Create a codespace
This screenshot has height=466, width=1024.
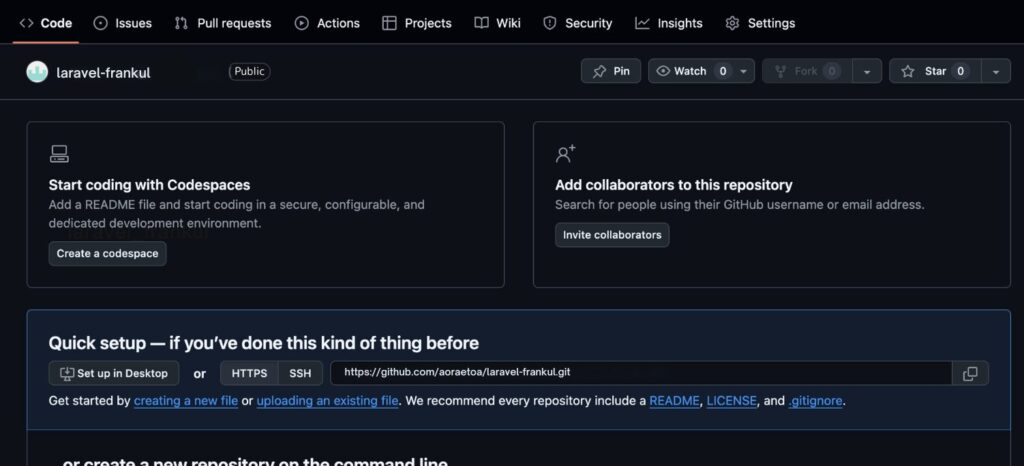pos(108,253)
